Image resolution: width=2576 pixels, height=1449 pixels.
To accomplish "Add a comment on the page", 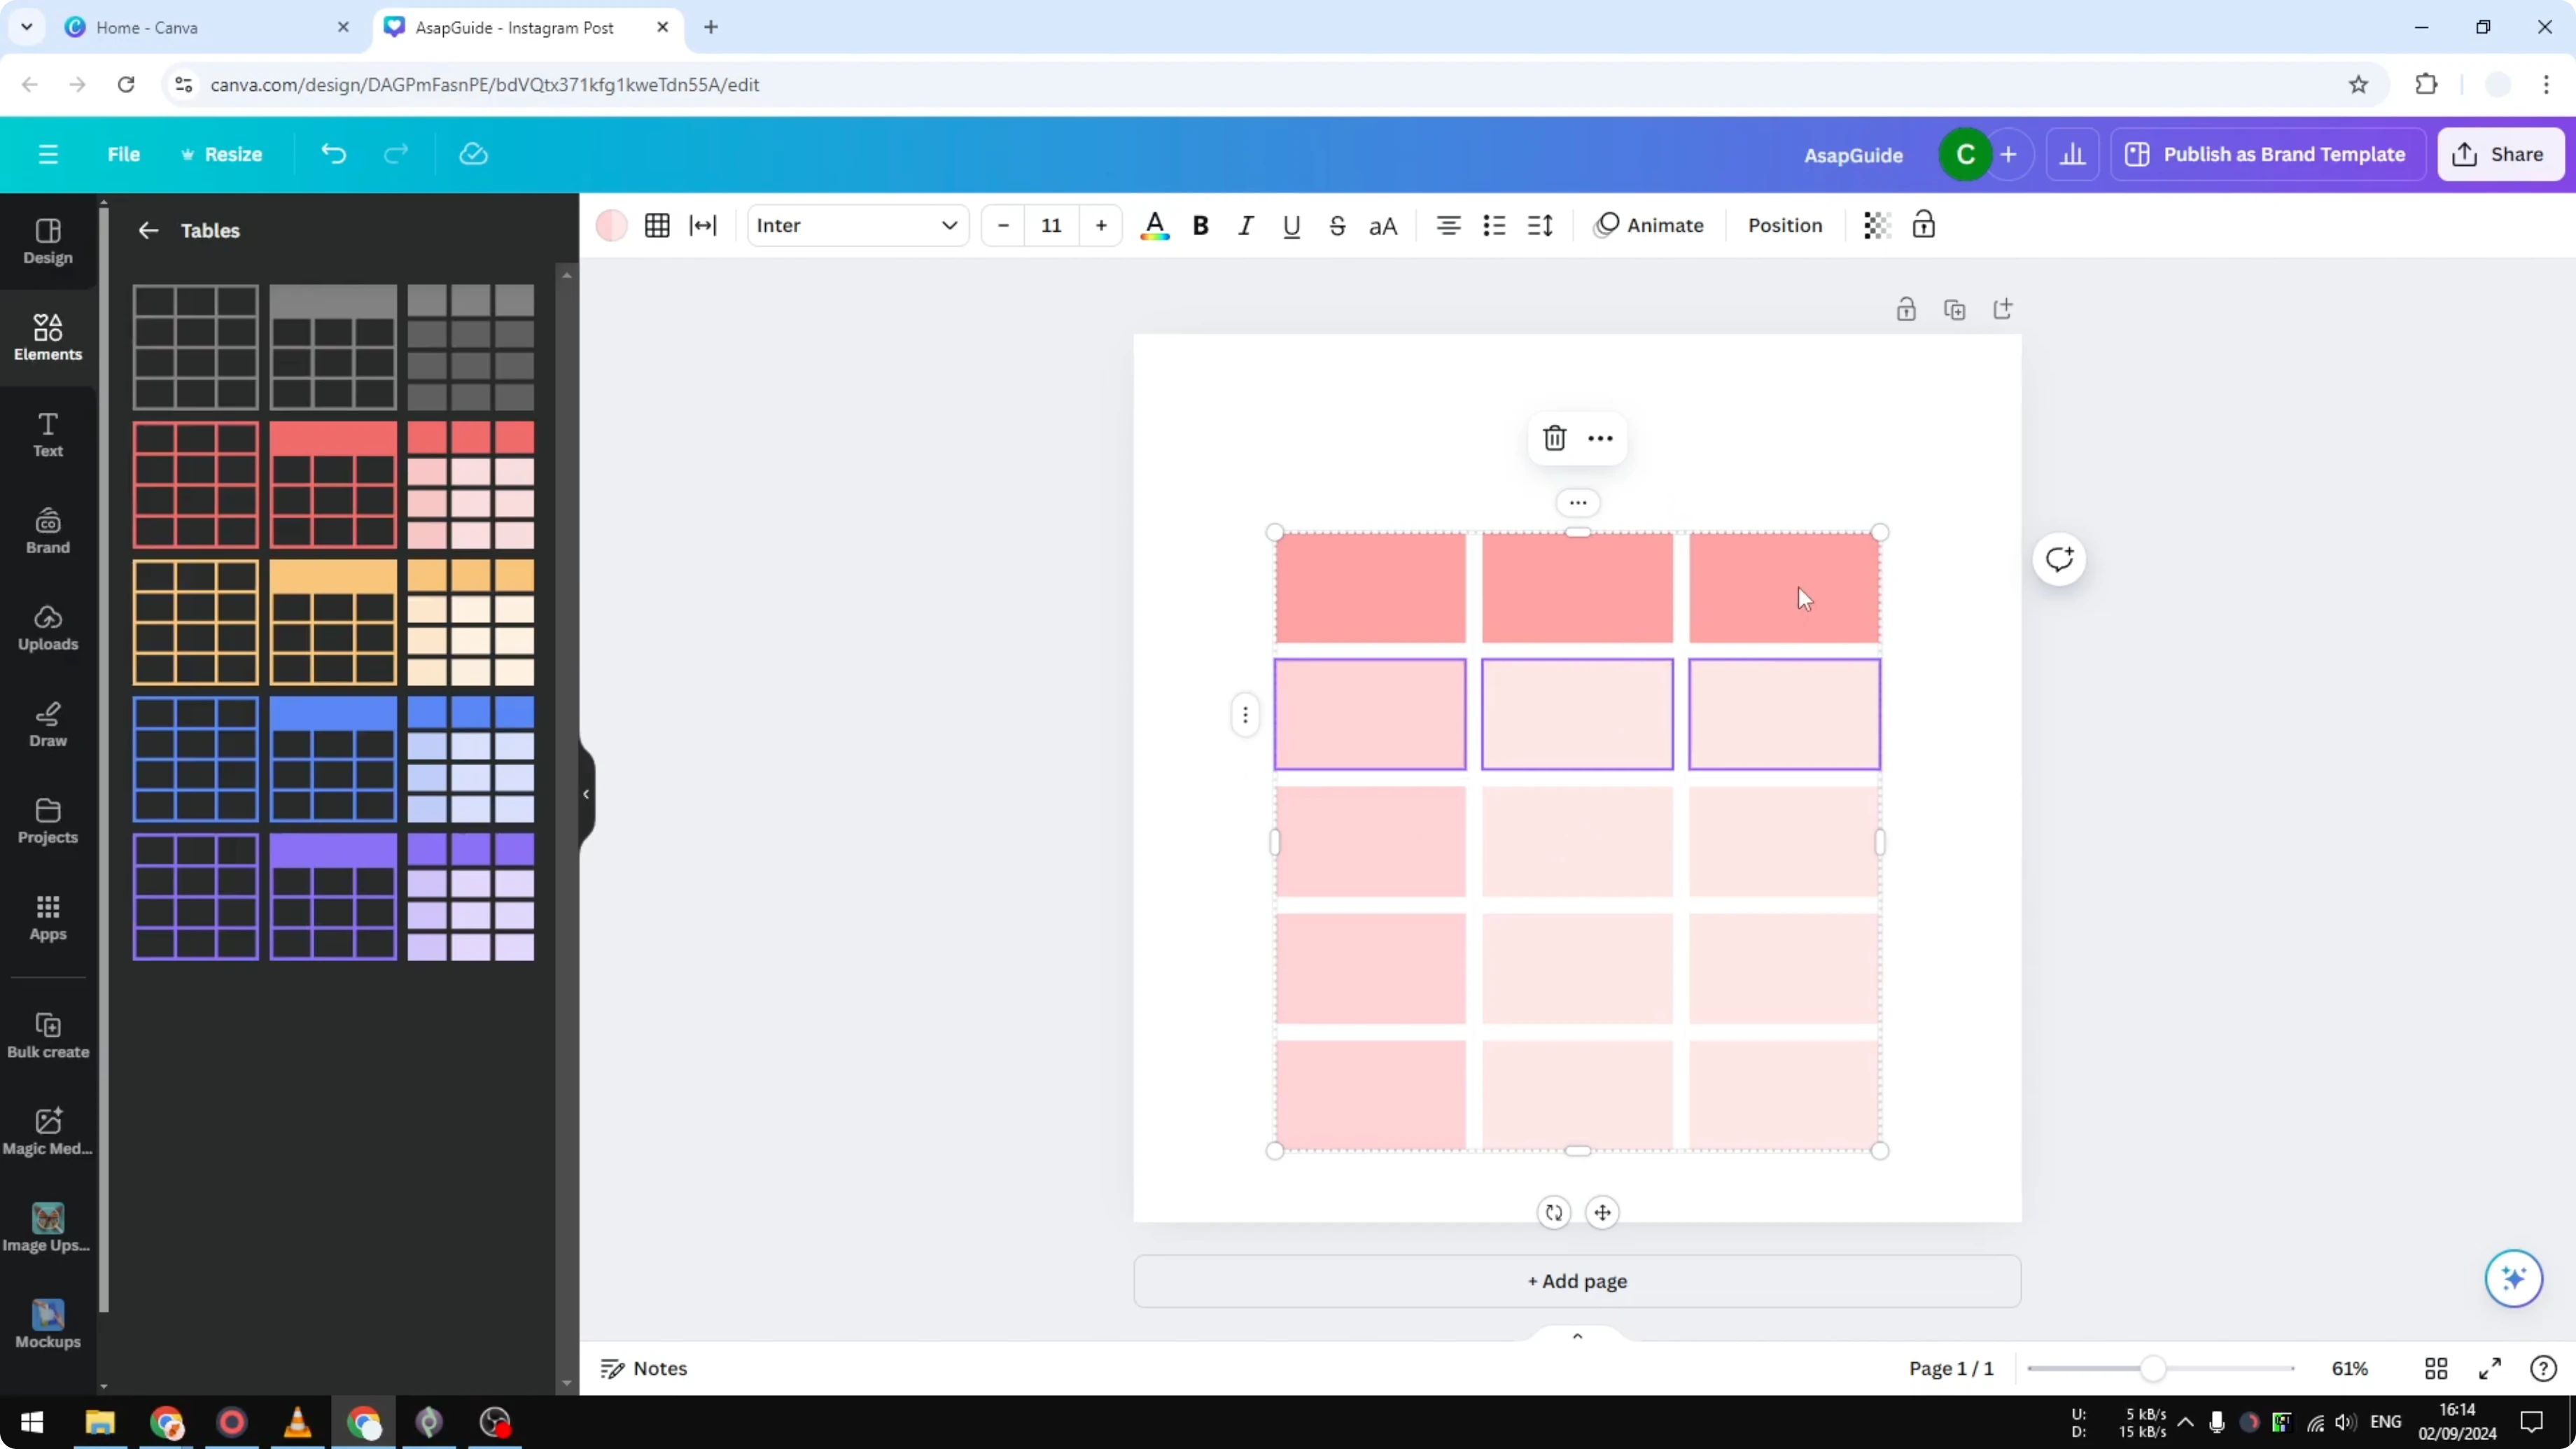I will click(x=2059, y=559).
